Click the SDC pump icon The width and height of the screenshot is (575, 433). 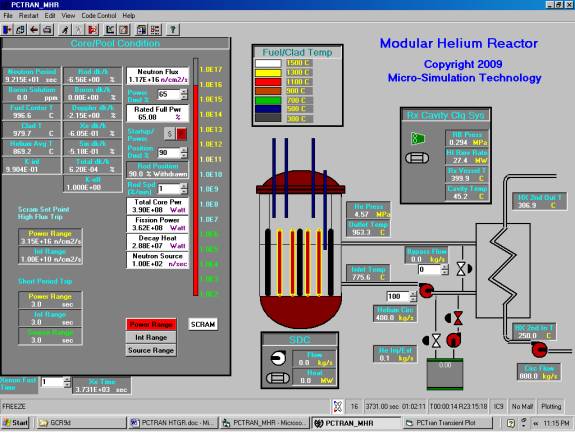(278, 358)
